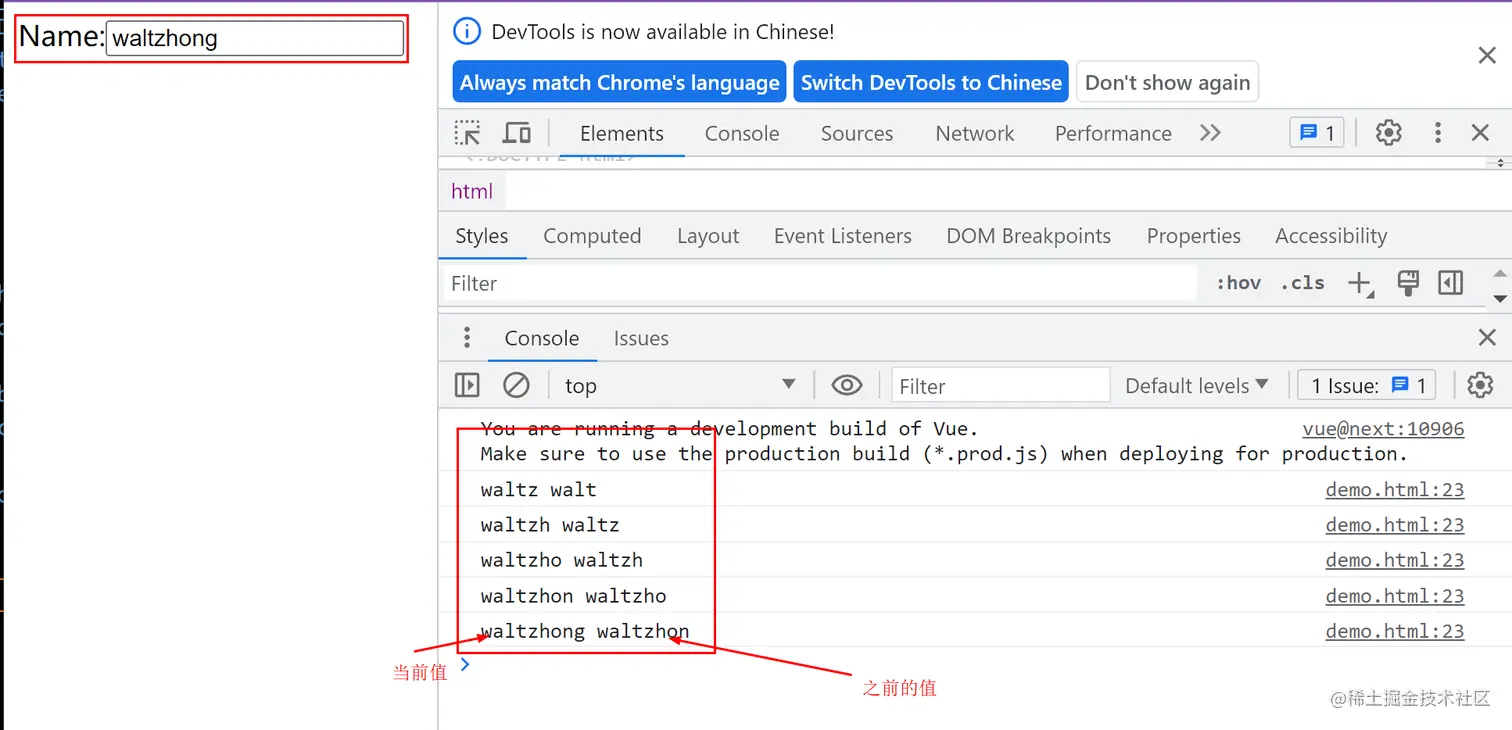Click Switch DevTools to Chinese button

click(931, 83)
